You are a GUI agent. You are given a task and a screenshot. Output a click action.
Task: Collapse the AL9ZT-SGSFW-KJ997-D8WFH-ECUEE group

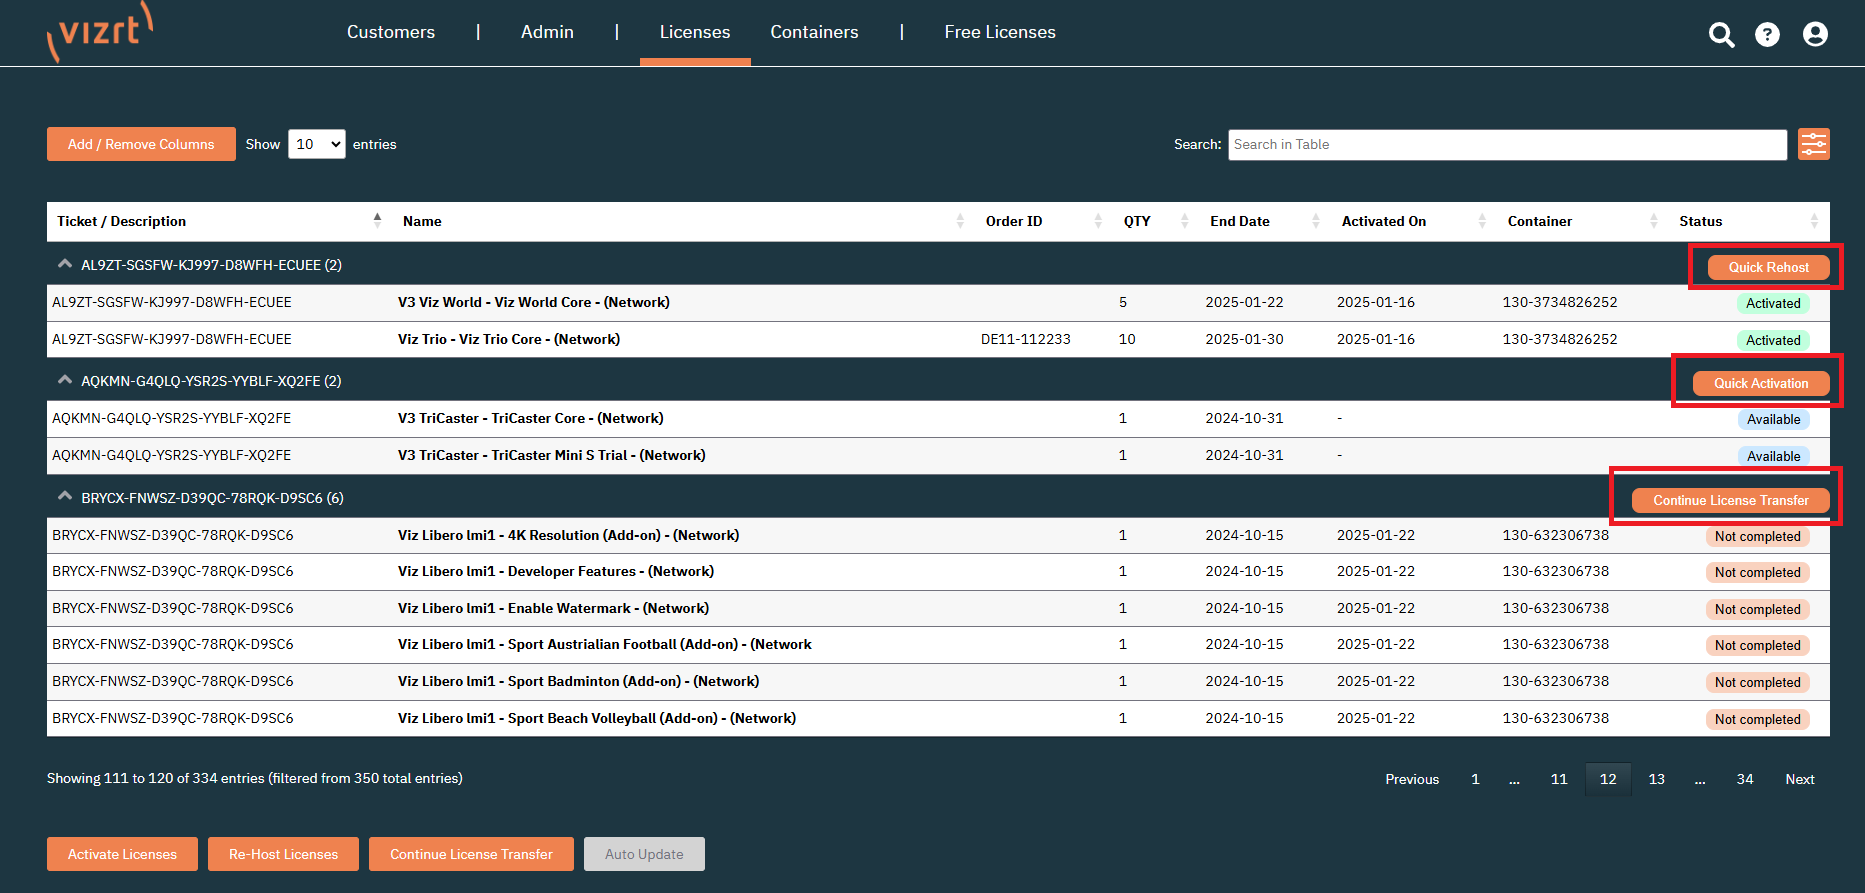pyautogui.click(x=65, y=264)
